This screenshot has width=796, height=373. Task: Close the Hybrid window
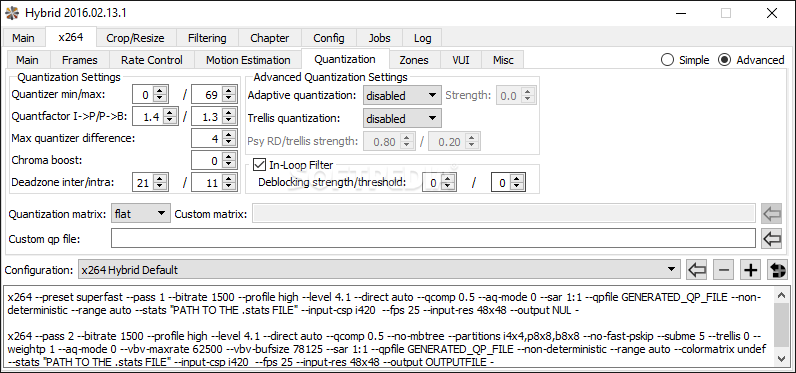click(772, 13)
